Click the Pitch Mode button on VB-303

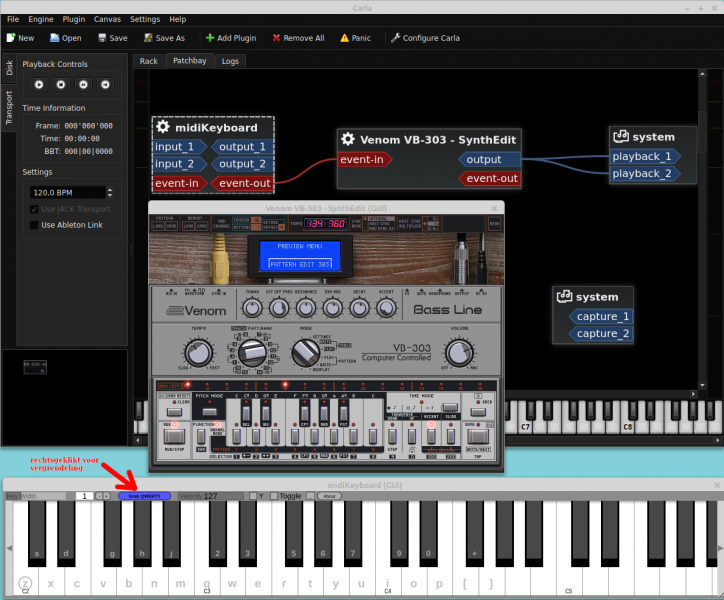click(x=210, y=411)
